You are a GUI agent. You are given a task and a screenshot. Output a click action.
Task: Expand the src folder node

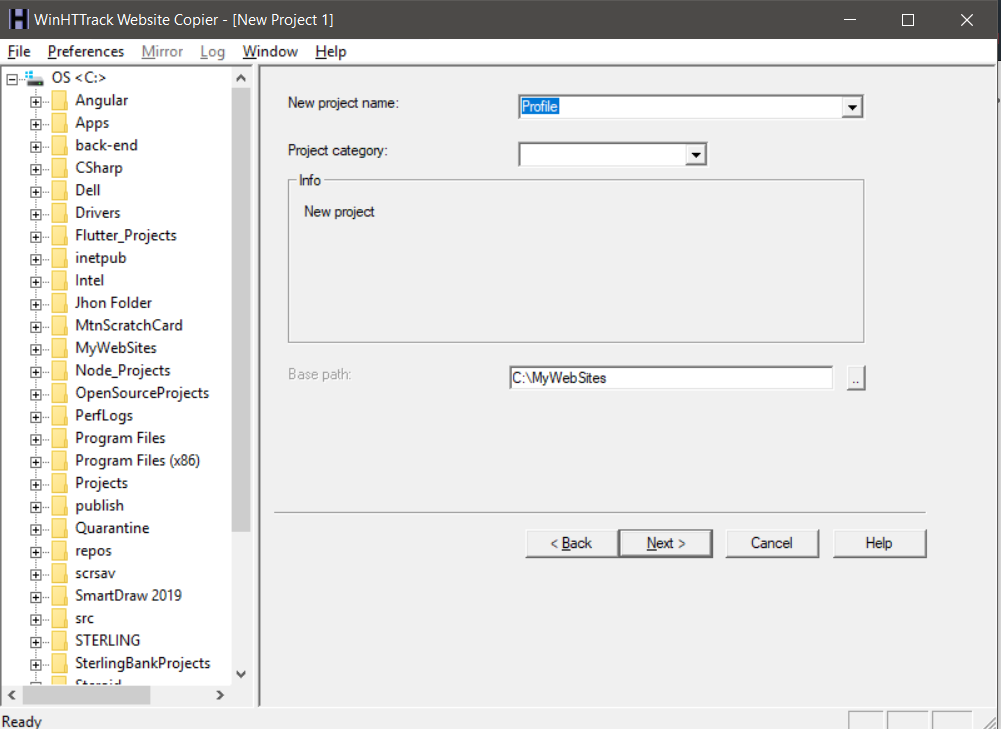pos(36,619)
